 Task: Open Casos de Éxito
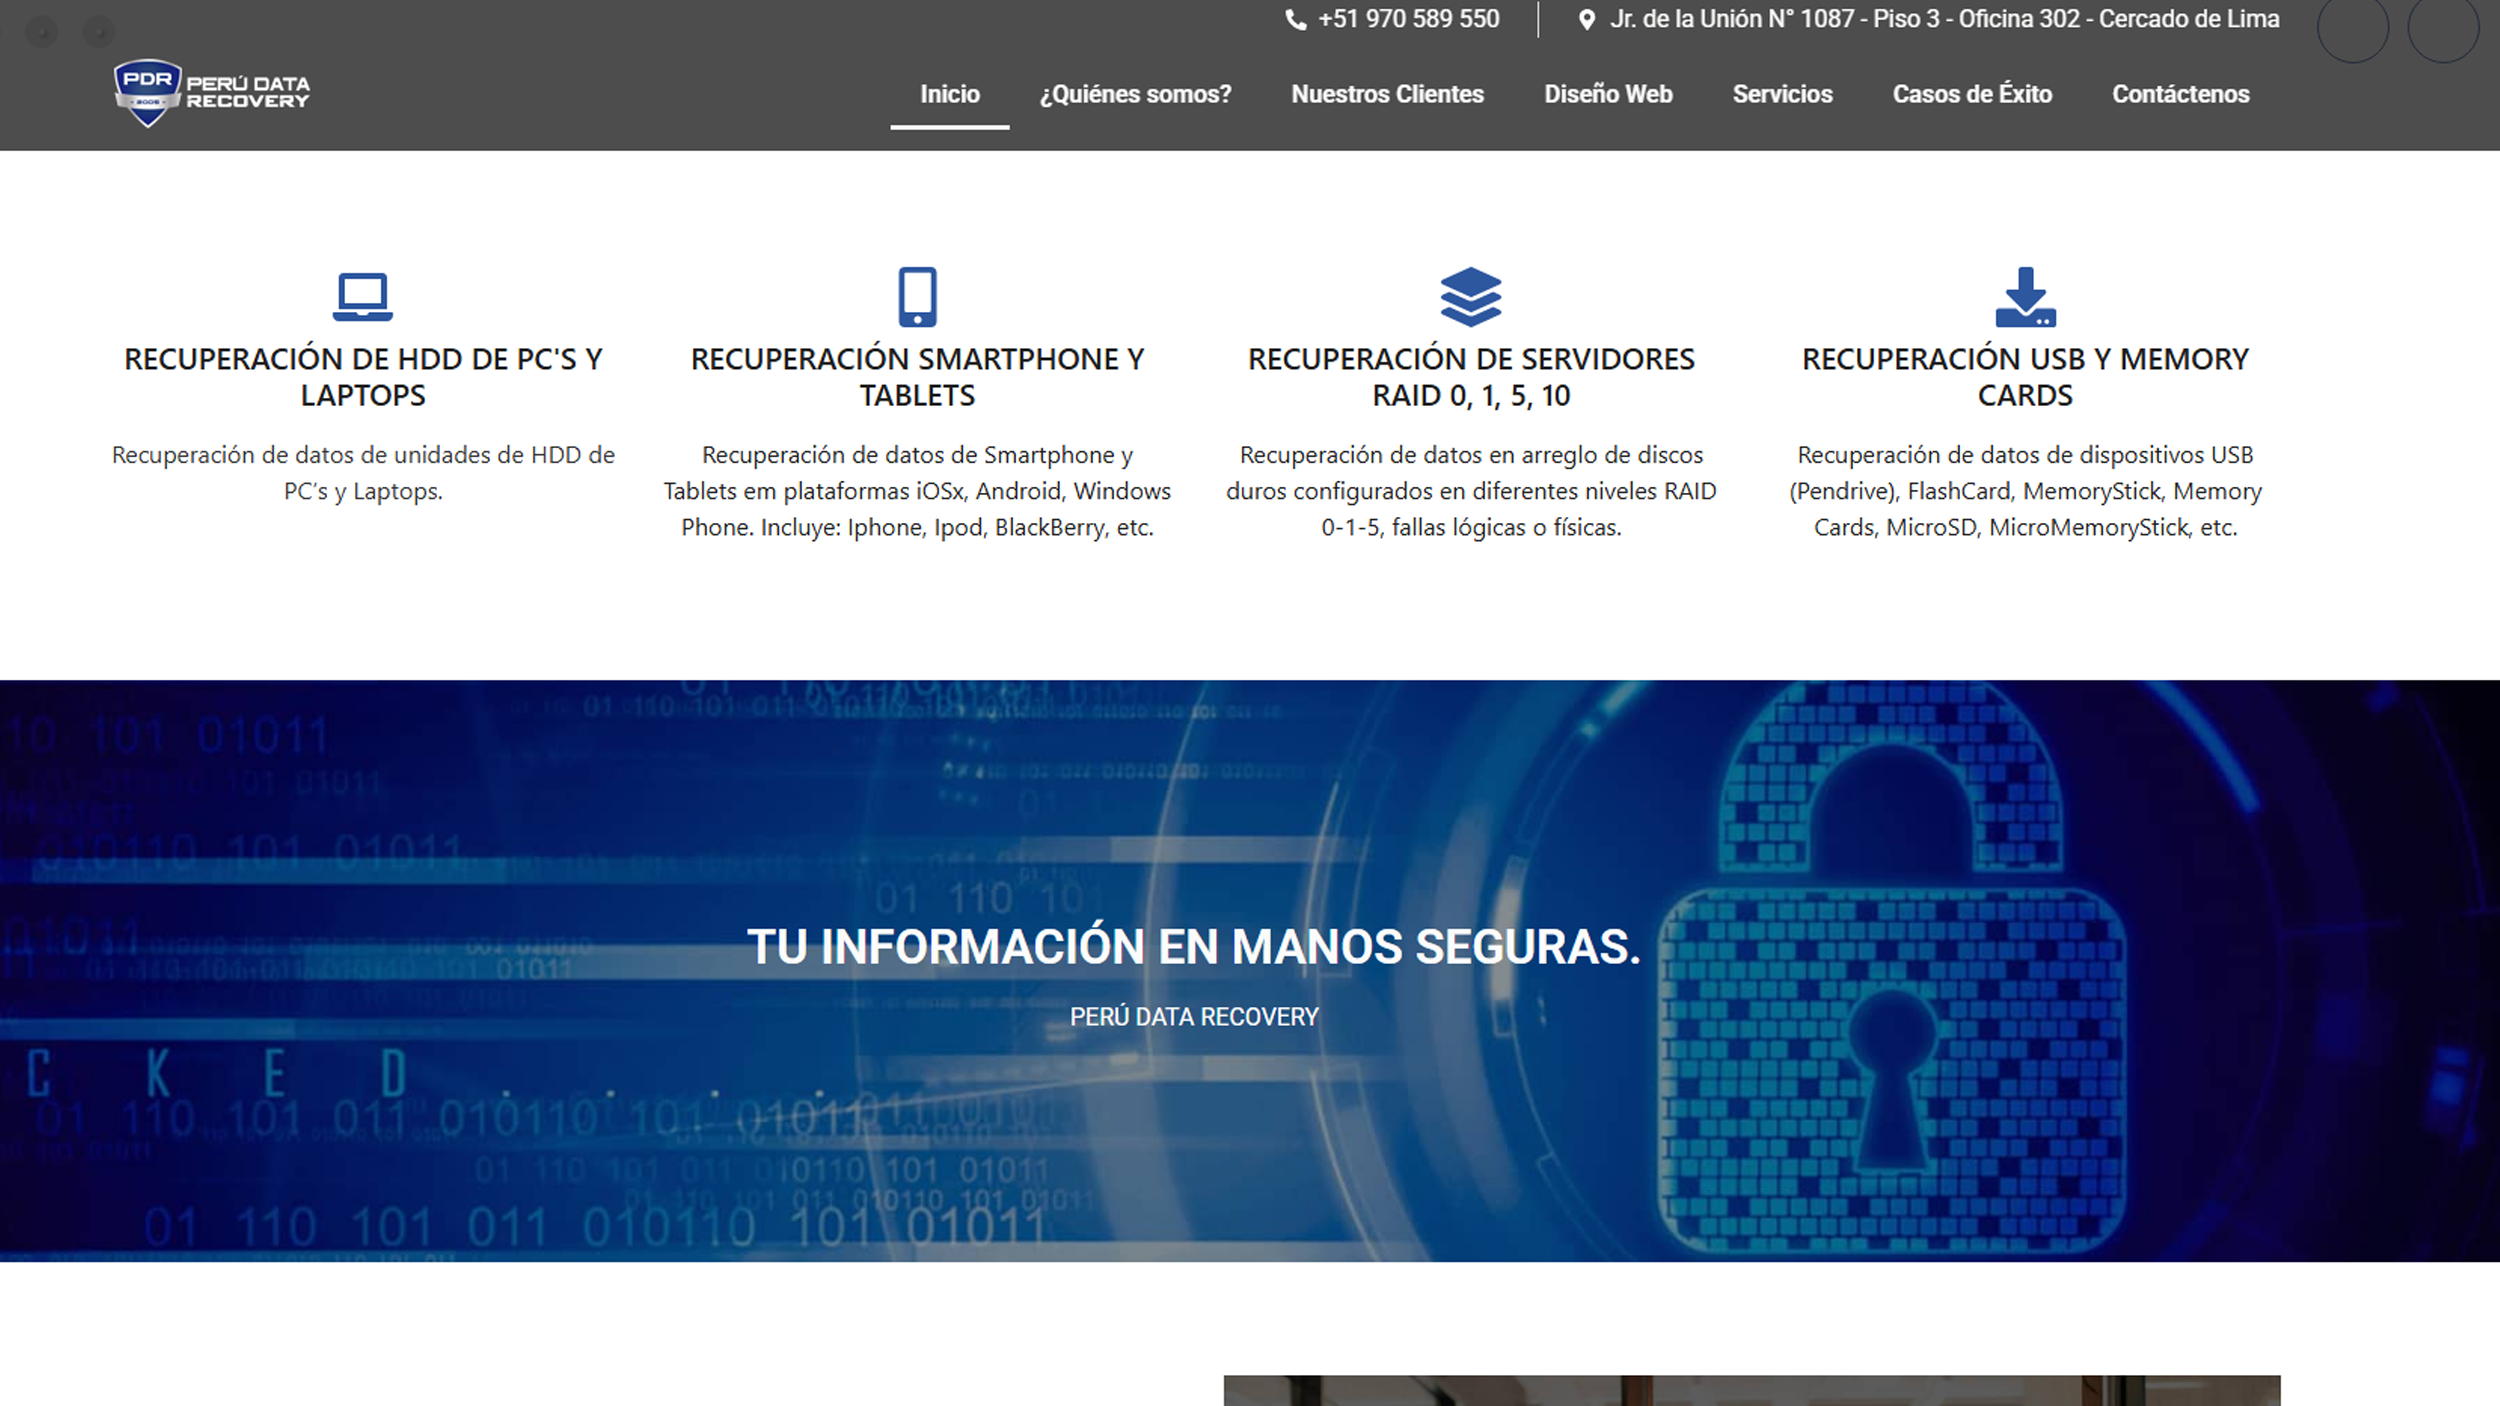pos(1971,94)
